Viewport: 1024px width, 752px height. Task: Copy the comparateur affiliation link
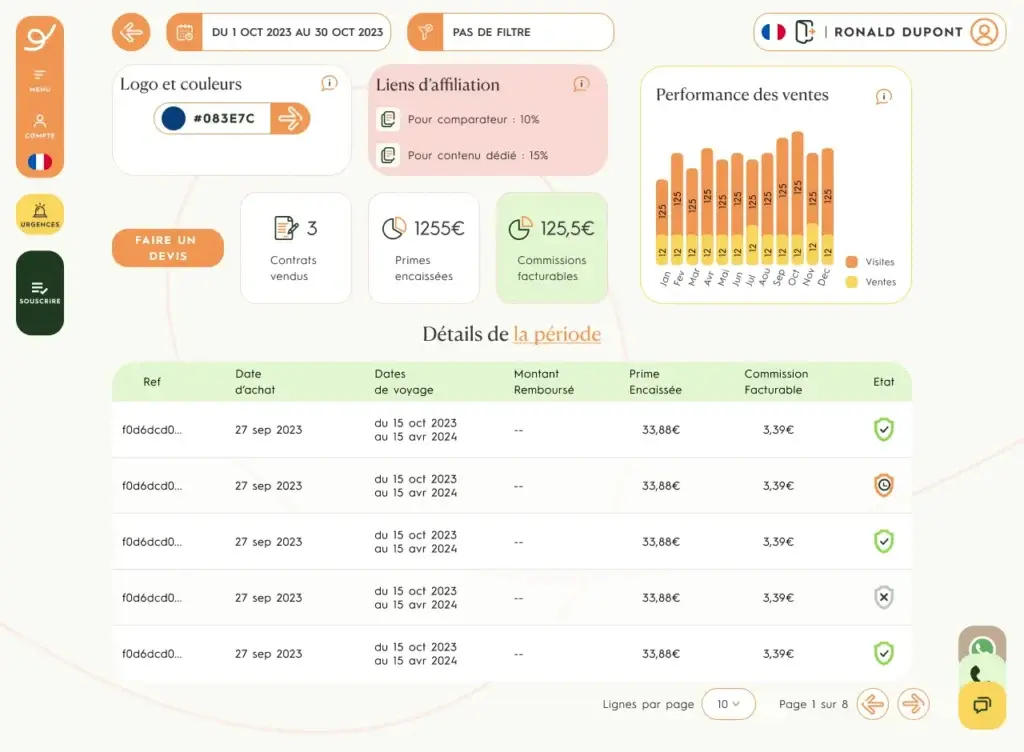pyautogui.click(x=388, y=119)
